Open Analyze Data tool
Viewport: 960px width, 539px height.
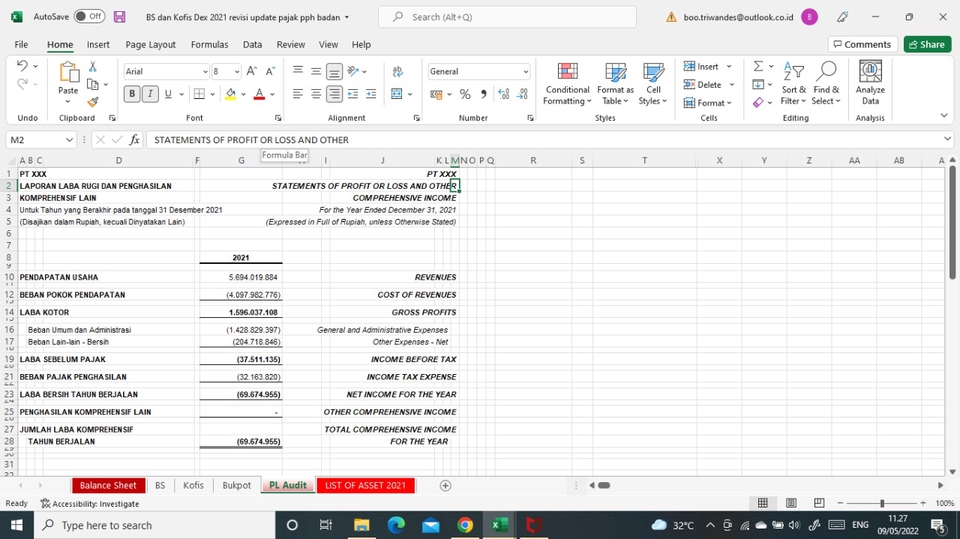click(x=870, y=83)
